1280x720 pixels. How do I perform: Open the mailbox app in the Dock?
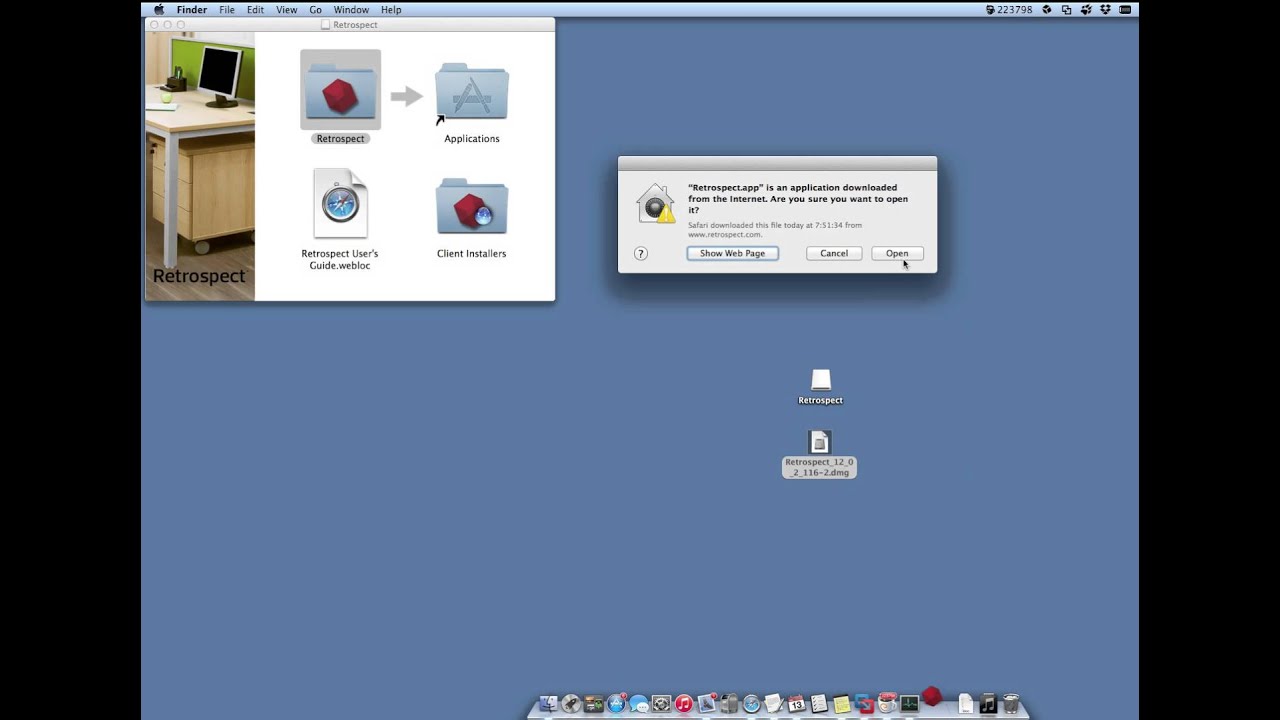(x=730, y=704)
